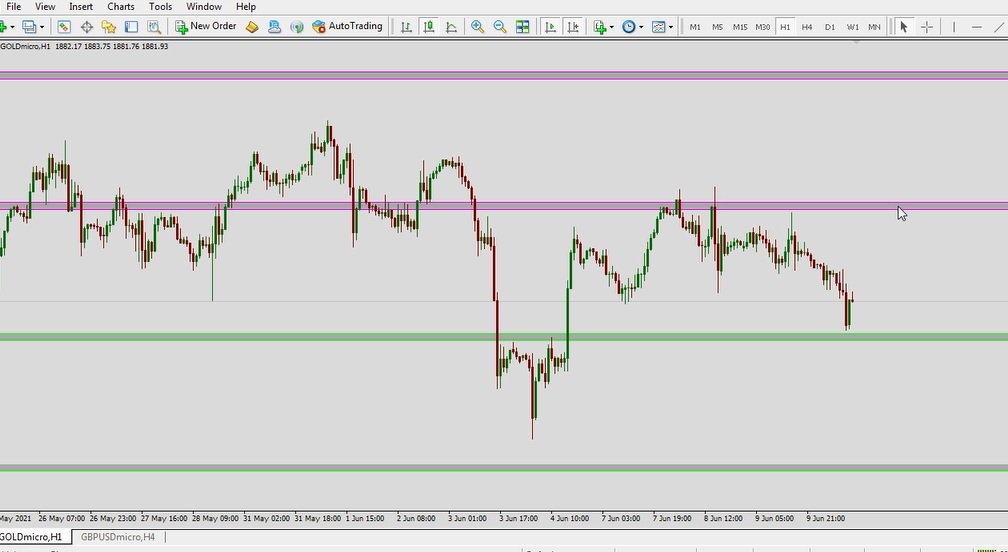Click the Templates icon
Image resolution: width=1008 pixels, height=552 pixels.
(658, 26)
